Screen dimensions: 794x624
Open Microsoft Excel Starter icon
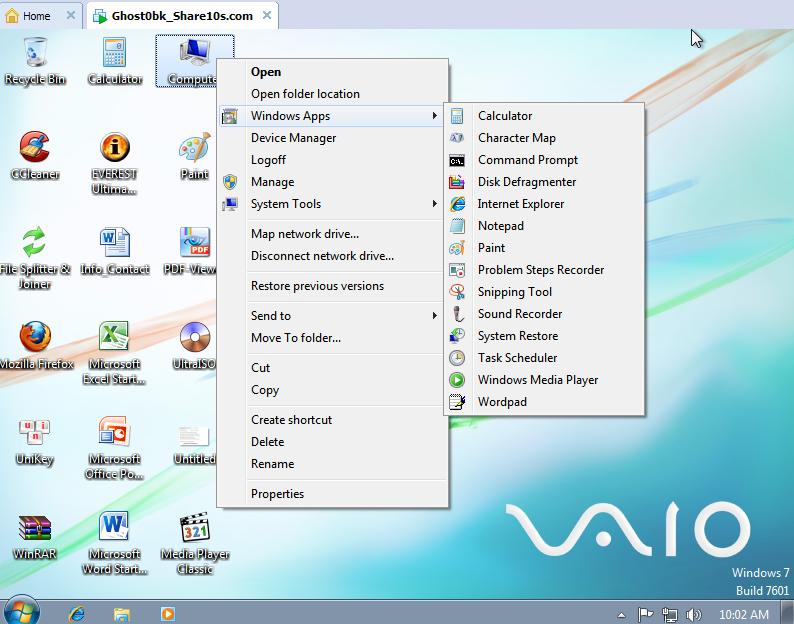point(114,353)
